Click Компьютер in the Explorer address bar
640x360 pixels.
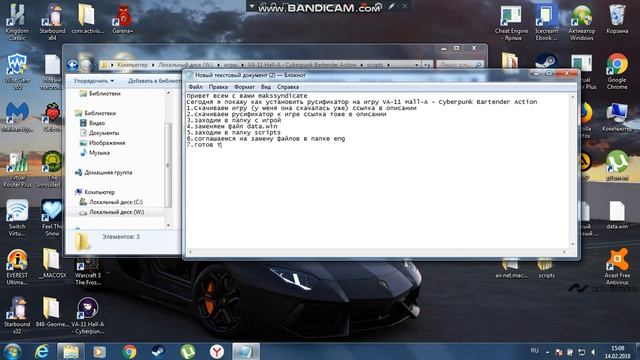[x=132, y=65]
